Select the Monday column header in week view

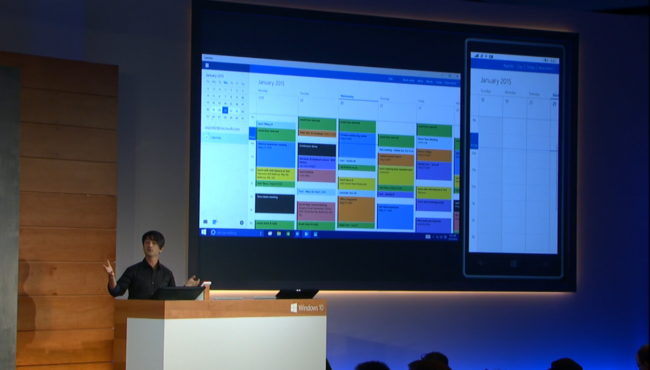tap(263, 90)
